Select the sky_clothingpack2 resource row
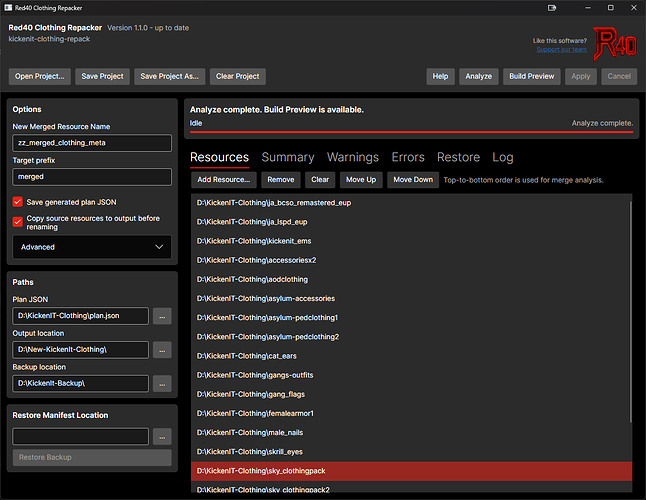 coord(411,487)
